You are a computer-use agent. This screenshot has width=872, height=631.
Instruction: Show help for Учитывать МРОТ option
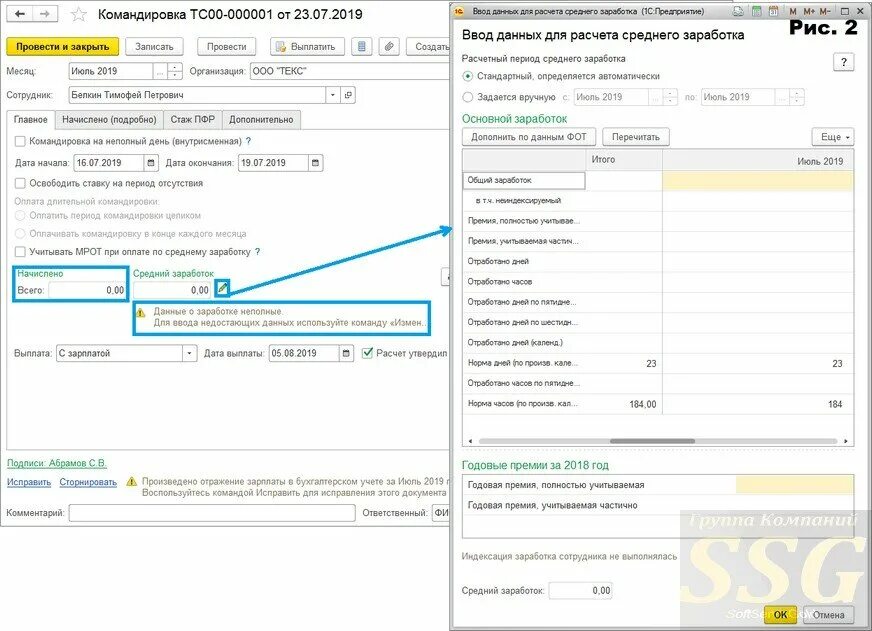pyautogui.click(x=257, y=252)
